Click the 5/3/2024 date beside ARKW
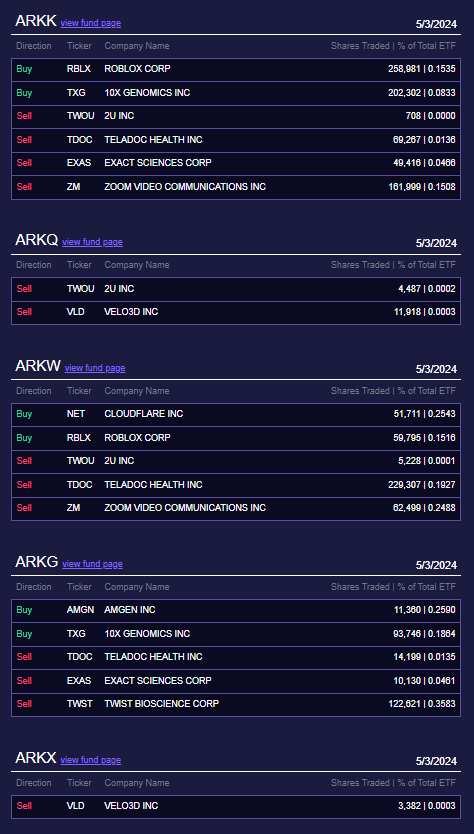The height and width of the screenshot is (834, 474). pos(436,369)
